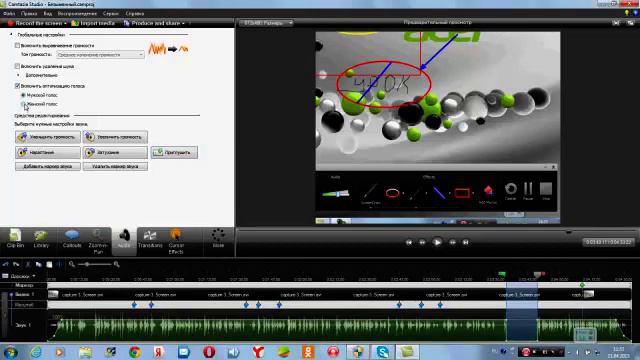
Task: Toggle lock on the Video 1 track
Action: 11,294
